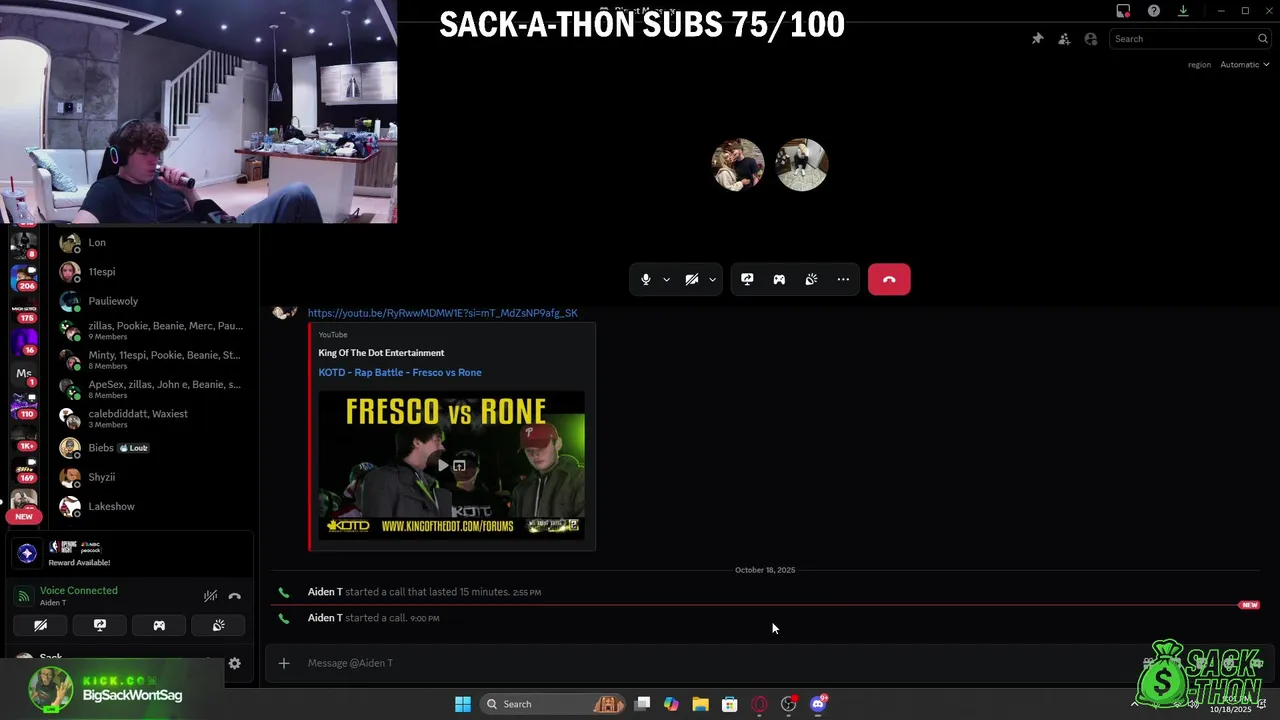The image size is (1280, 720).
Task: Open more call options (three dots)
Action: (x=843, y=280)
